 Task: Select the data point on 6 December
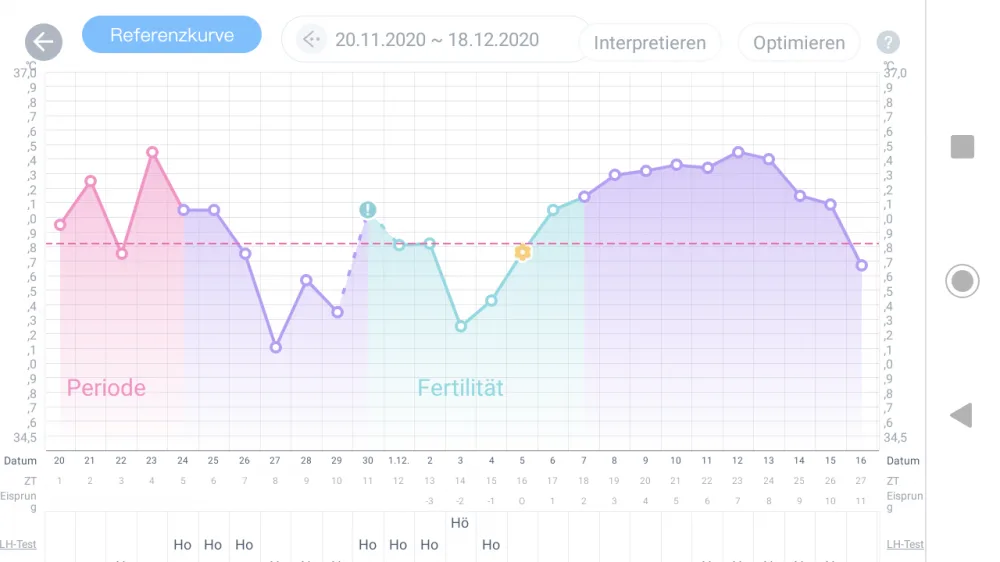(x=553, y=210)
